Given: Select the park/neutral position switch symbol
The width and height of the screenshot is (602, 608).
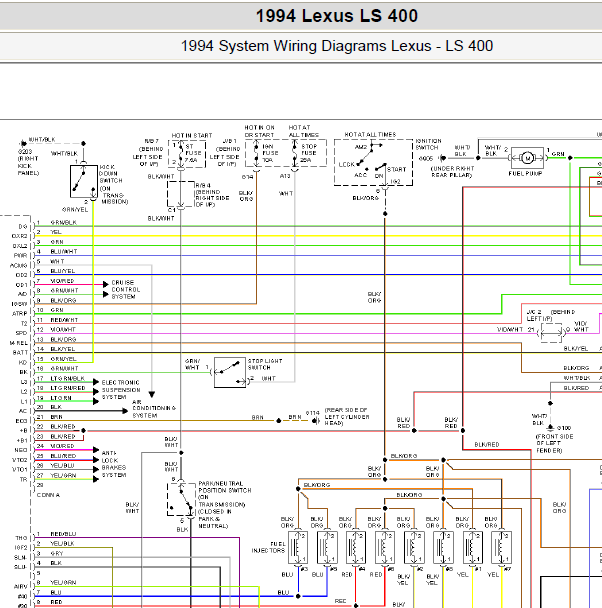Looking at the screenshot, I should (181, 499).
